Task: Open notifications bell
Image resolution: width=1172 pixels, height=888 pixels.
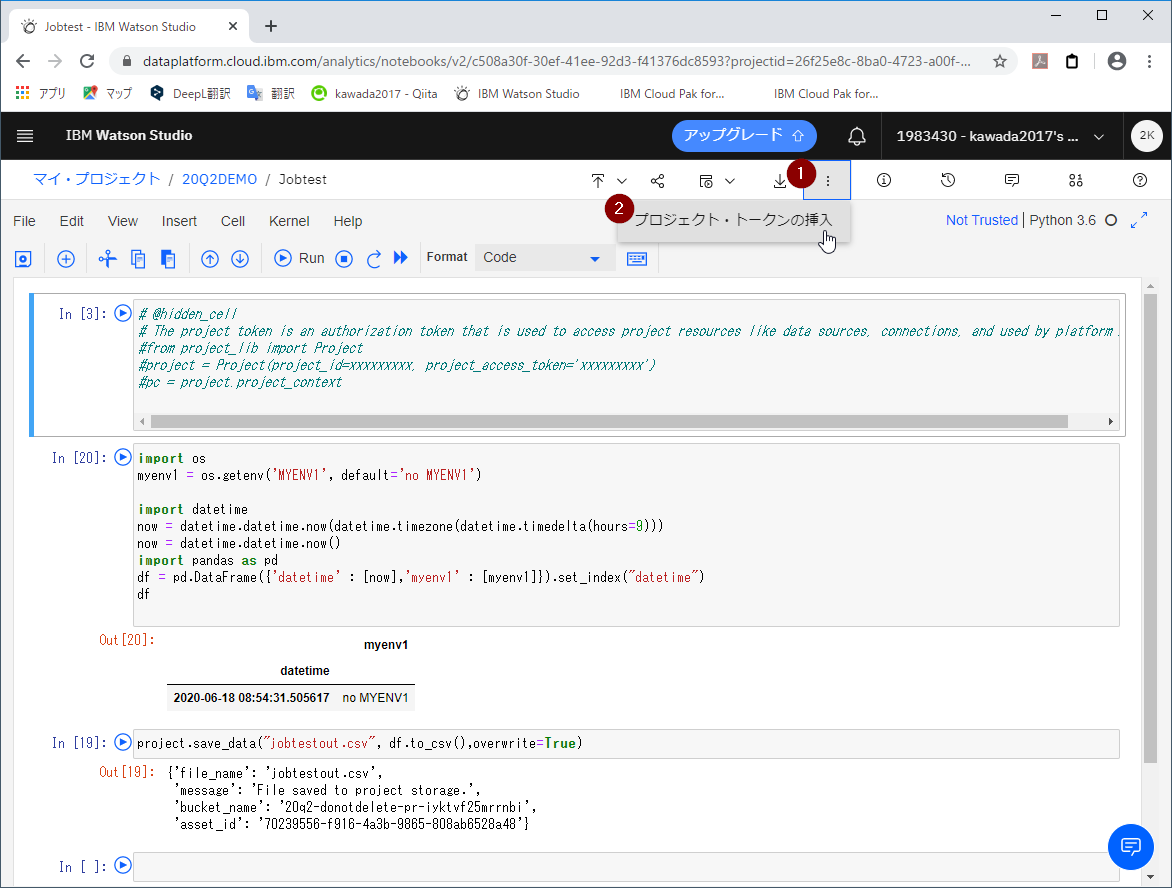Action: [x=857, y=136]
